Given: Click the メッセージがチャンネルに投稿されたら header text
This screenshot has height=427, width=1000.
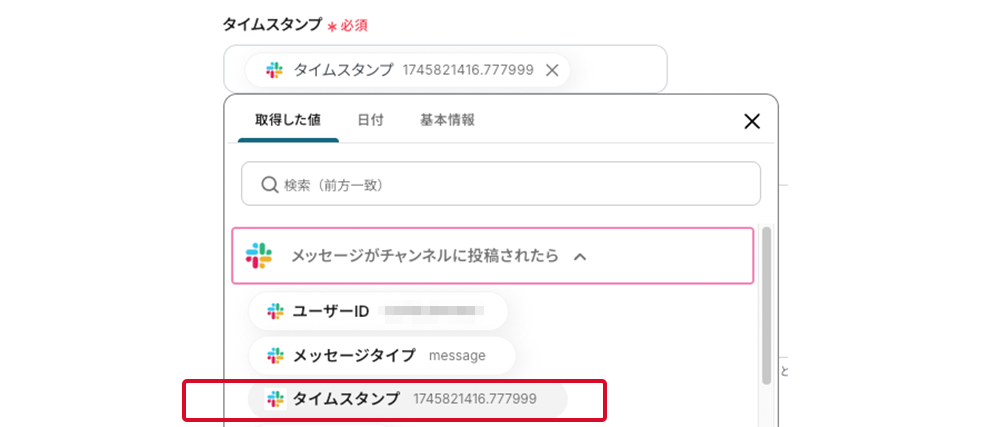Looking at the screenshot, I should tap(424, 256).
